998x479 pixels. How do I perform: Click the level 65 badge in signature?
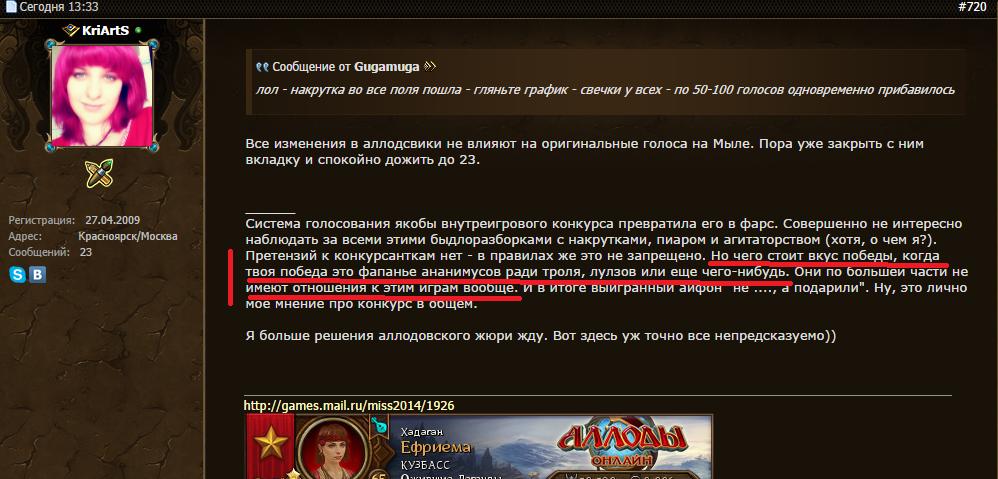point(379,475)
